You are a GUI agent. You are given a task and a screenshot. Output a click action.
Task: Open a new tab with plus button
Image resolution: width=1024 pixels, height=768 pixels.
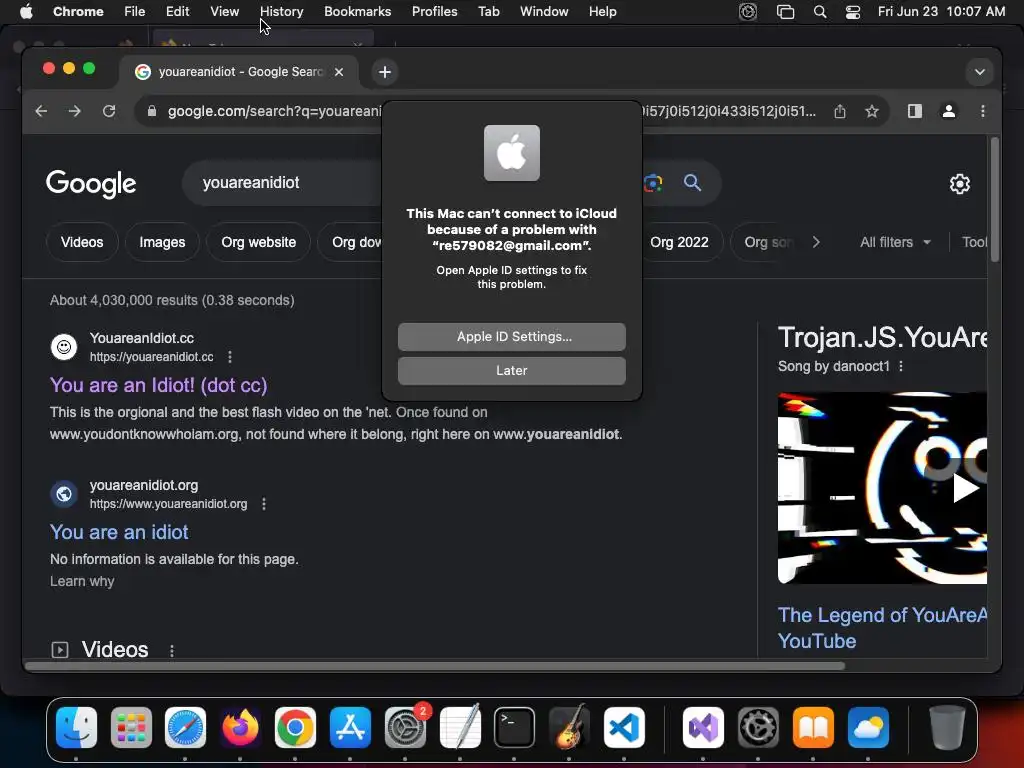tap(385, 72)
